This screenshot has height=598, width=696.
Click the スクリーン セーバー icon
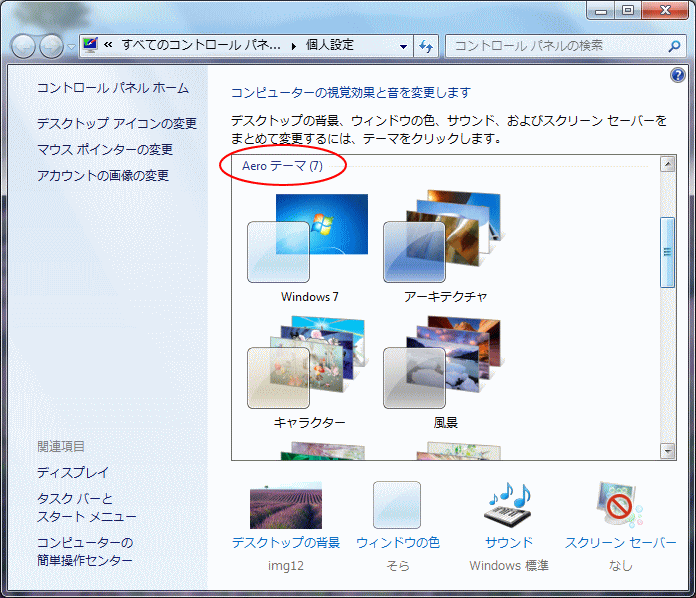click(620, 504)
